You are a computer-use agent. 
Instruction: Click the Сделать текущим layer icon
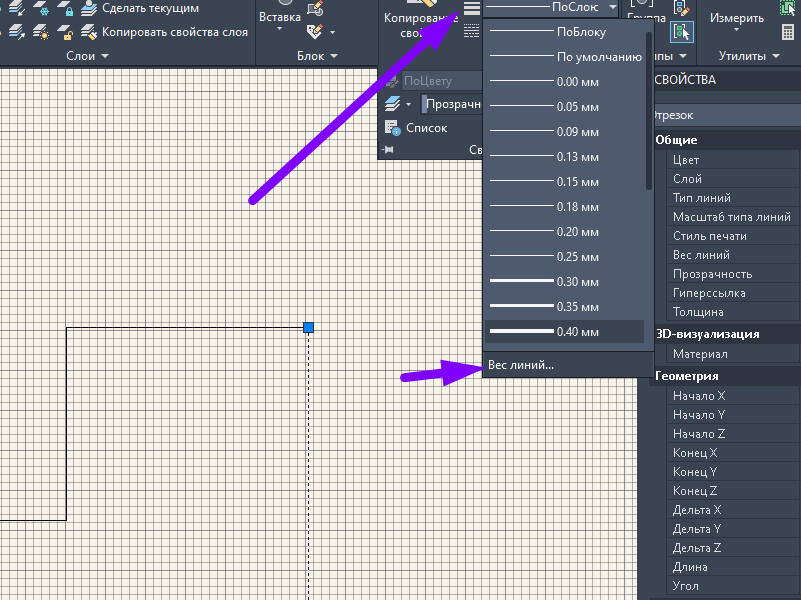pyautogui.click(x=89, y=8)
